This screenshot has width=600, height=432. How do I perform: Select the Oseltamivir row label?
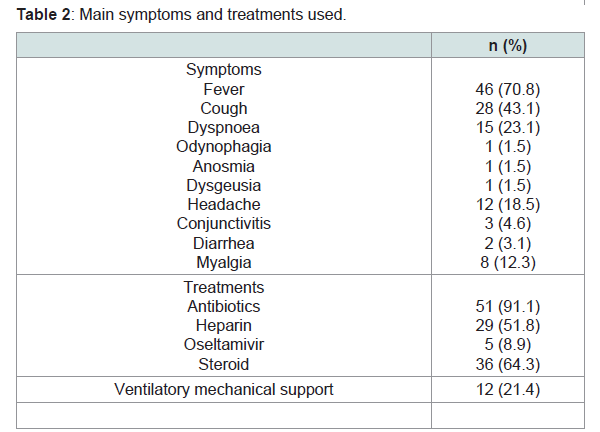(x=224, y=345)
